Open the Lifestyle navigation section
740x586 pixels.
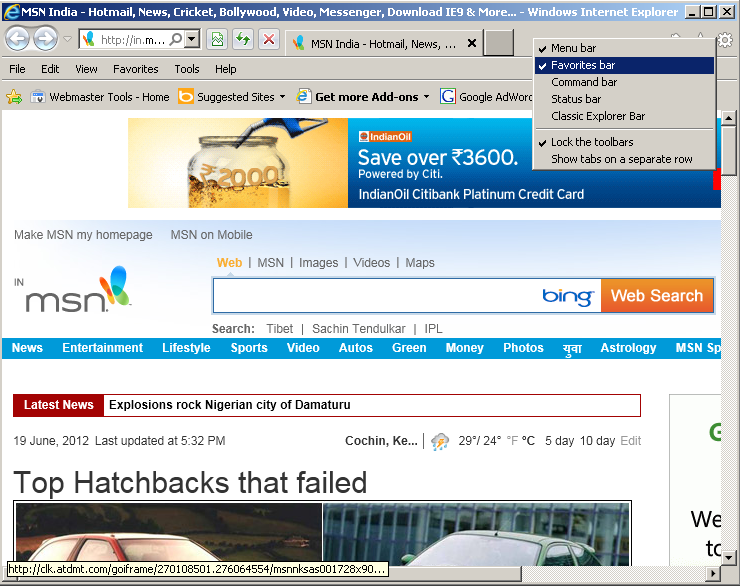[186, 348]
